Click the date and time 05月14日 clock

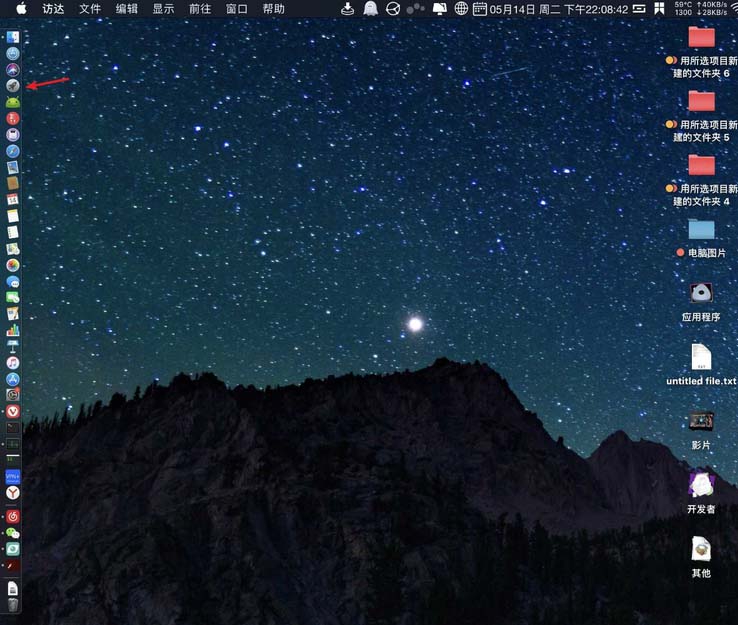pyautogui.click(x=558, y=9)
